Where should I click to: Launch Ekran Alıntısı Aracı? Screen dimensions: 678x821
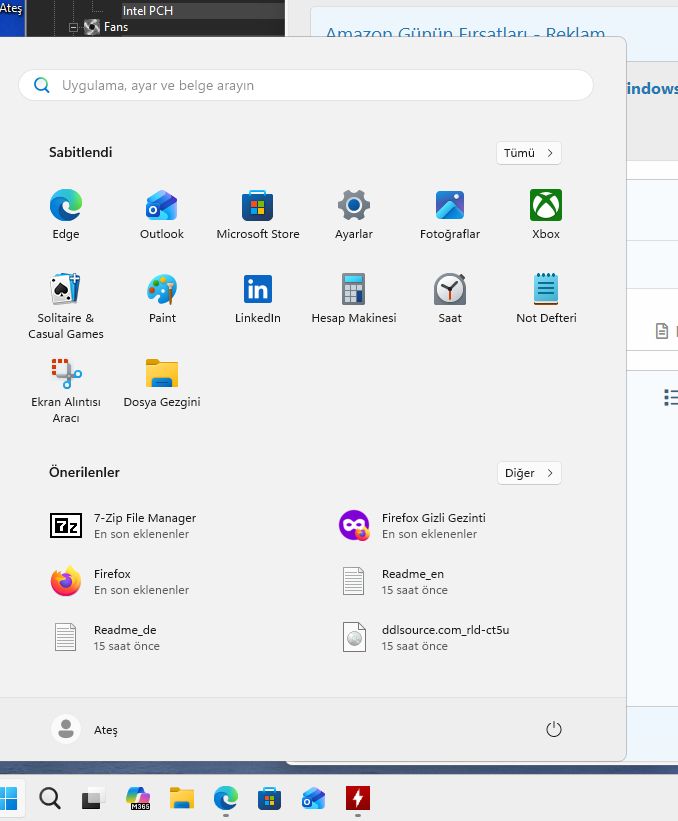66,391
